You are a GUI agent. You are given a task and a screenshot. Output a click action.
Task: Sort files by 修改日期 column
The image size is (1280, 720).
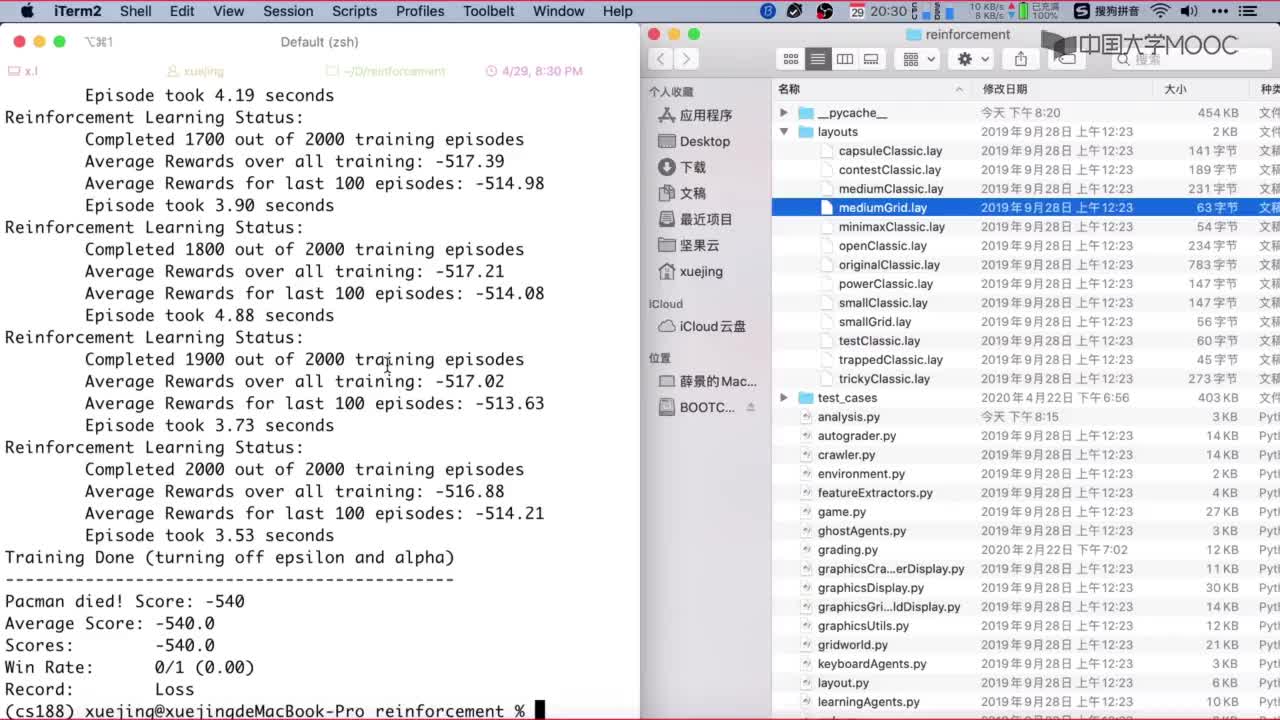(1005, 89)
